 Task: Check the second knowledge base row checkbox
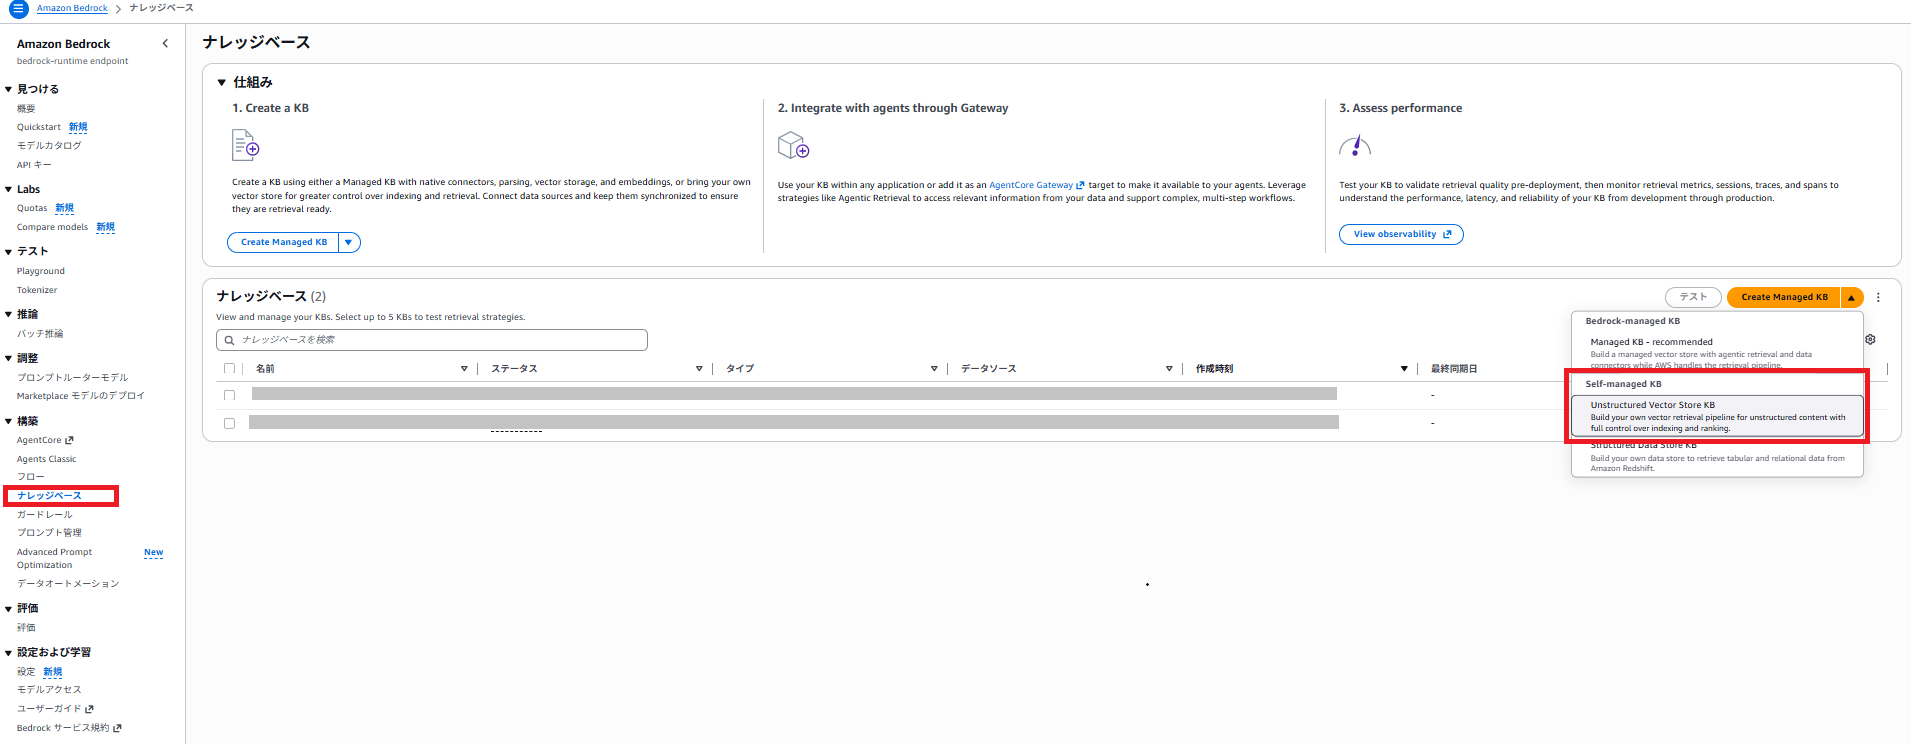[229, 423]
